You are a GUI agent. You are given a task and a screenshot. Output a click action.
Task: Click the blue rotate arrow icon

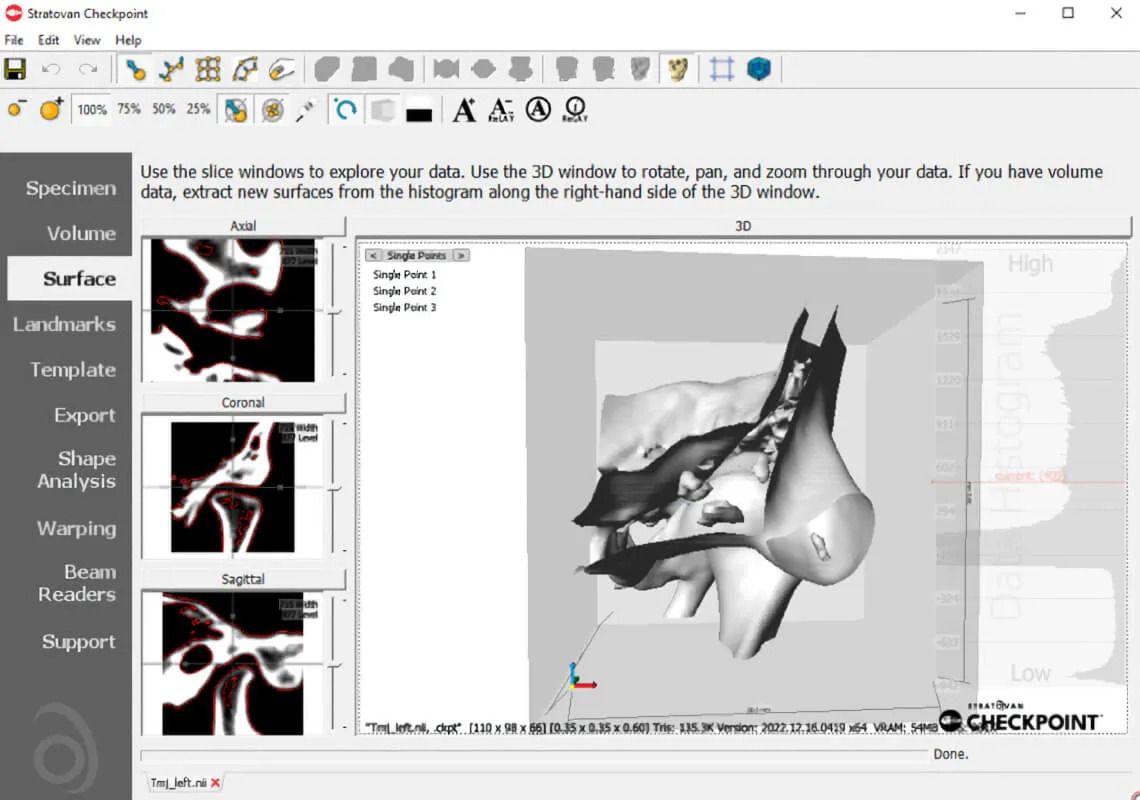click(x=345, y=110)
